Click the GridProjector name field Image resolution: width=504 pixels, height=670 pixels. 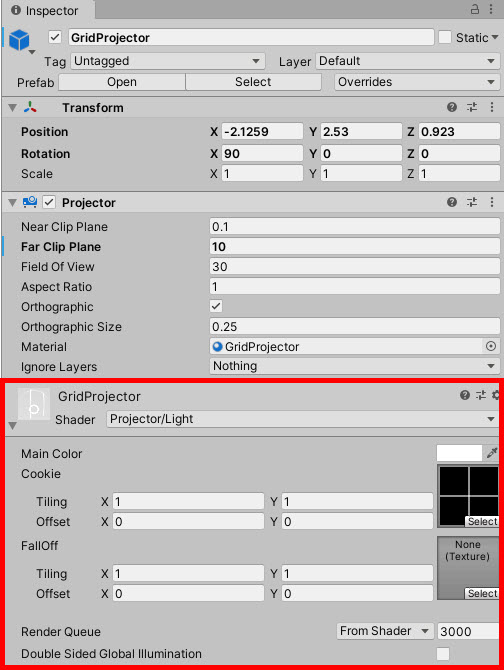(x=251, y=37)
